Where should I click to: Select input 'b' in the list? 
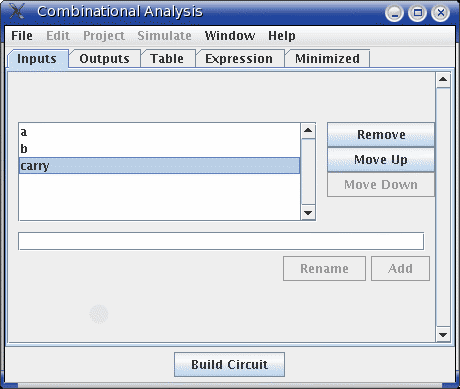click(x=160, y=149)
